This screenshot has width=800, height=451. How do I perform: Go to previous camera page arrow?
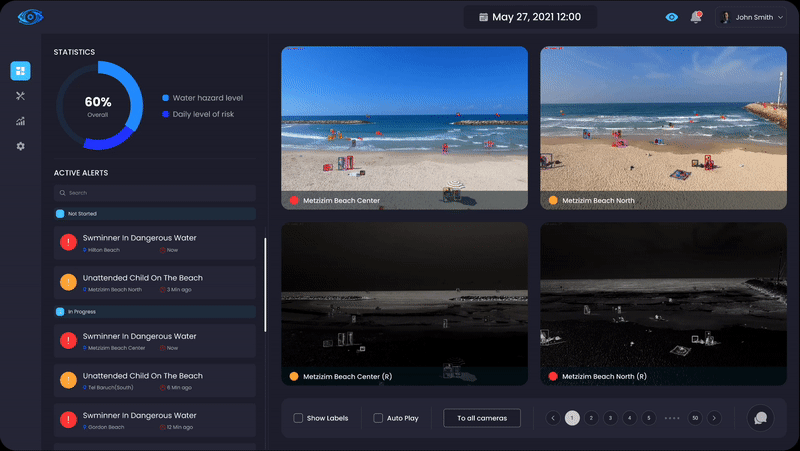(553, 418)
